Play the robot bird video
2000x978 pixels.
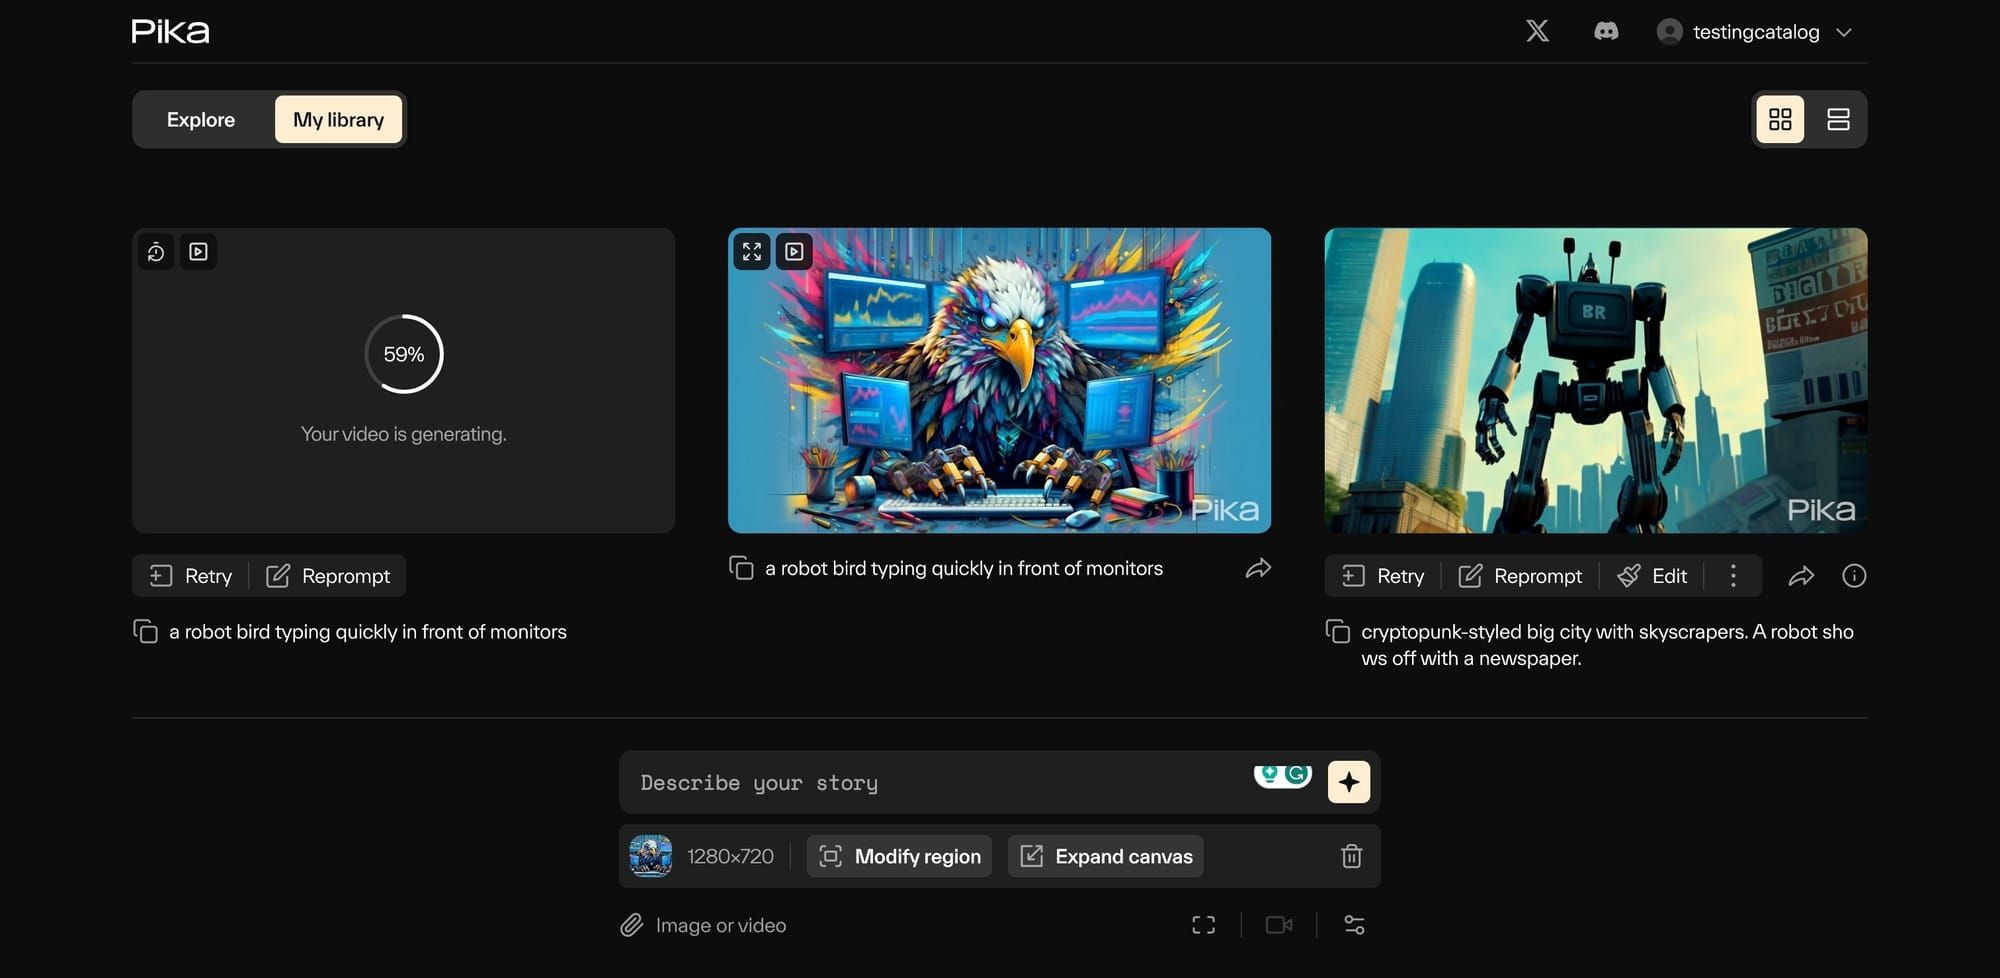794,252
